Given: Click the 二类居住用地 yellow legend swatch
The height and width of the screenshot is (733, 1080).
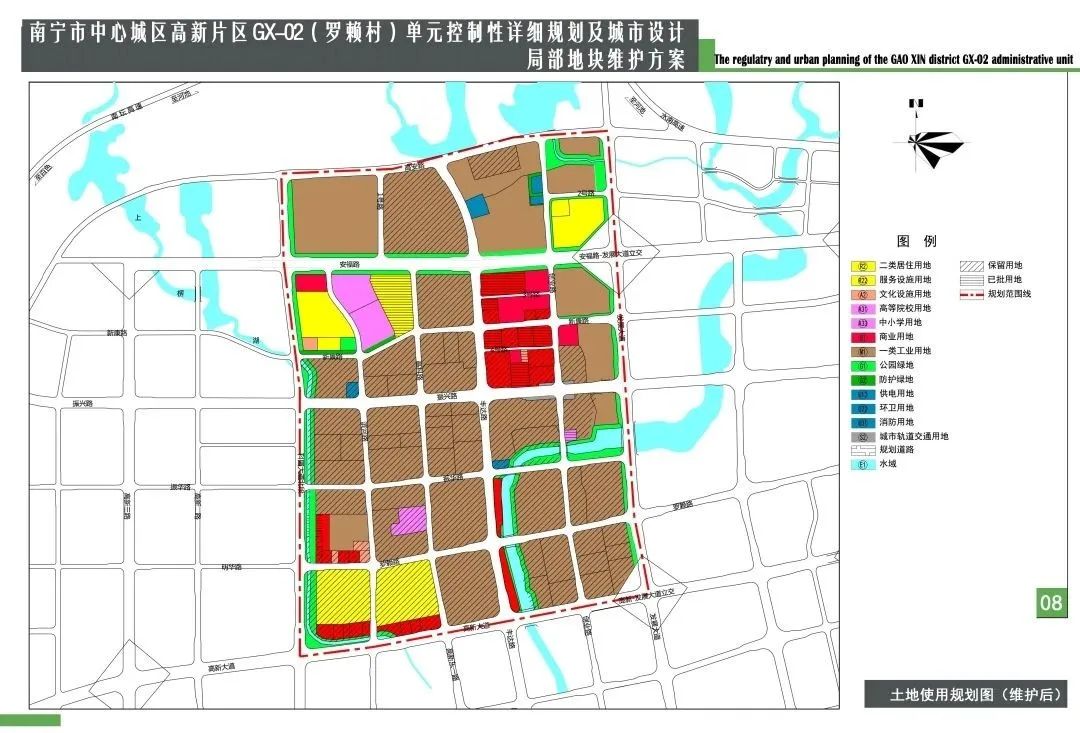Looking at the screenshot, I should pos(861,266).
